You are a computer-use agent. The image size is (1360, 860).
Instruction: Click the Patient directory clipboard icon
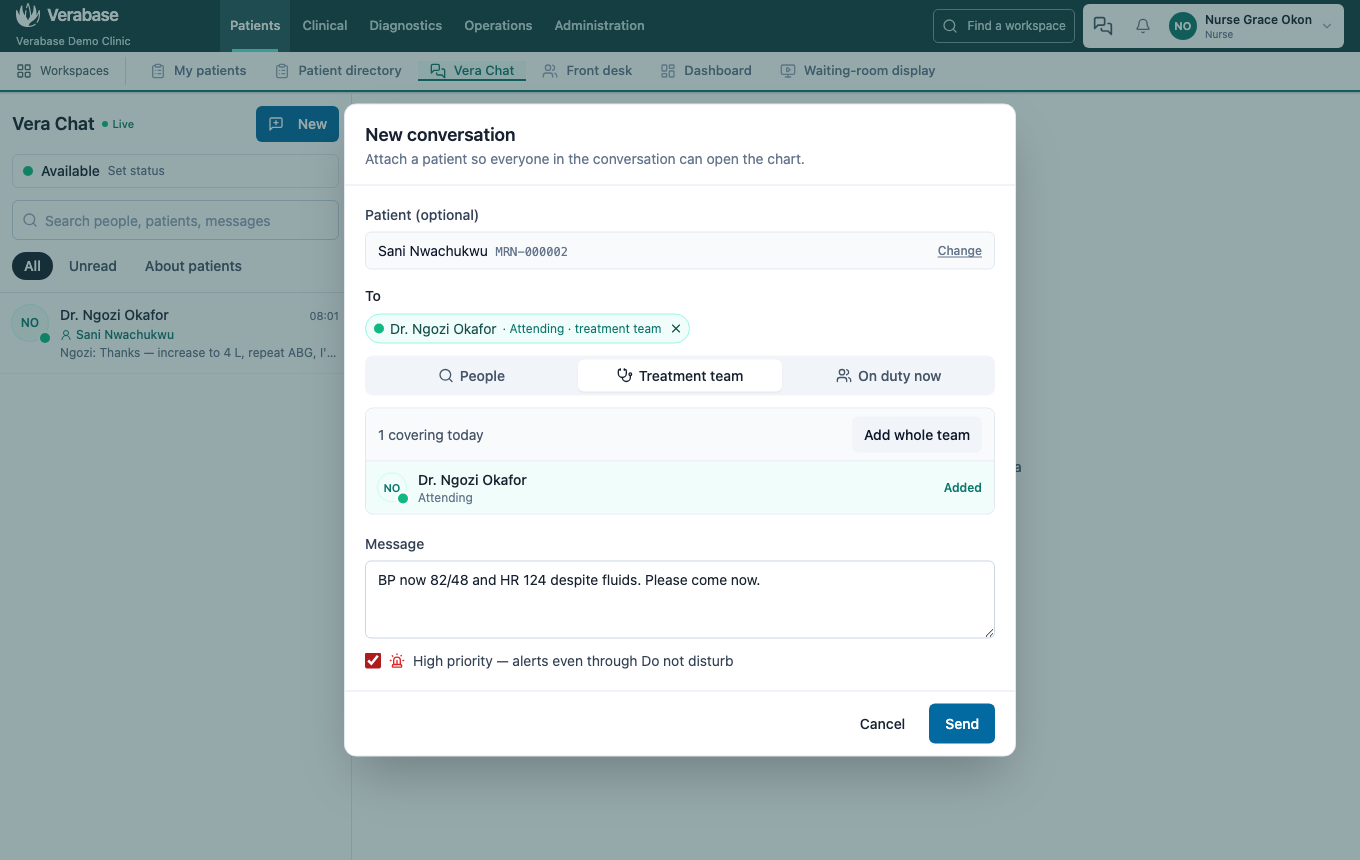pyautogui.click(x=282, y=71)
